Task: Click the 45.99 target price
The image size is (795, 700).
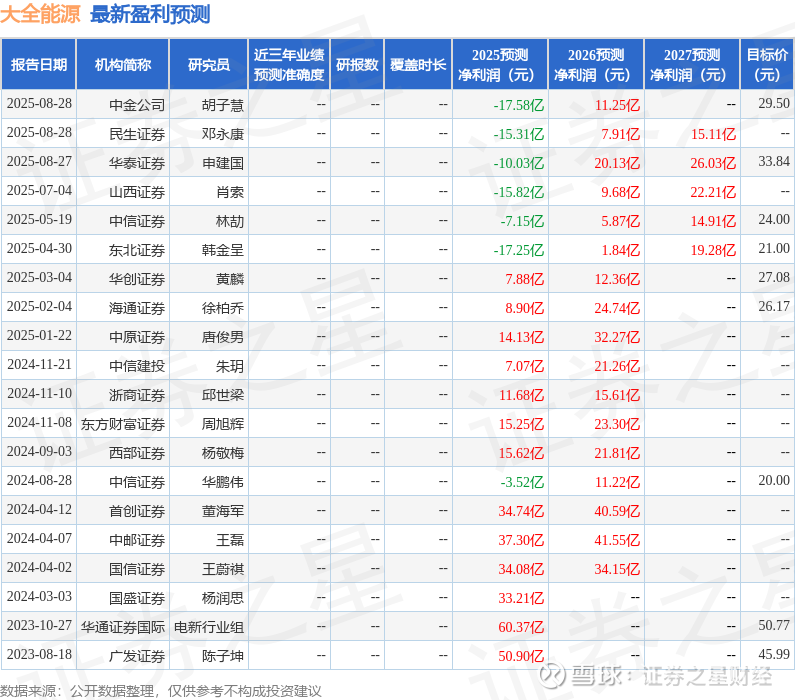Action: click(774, 654)
